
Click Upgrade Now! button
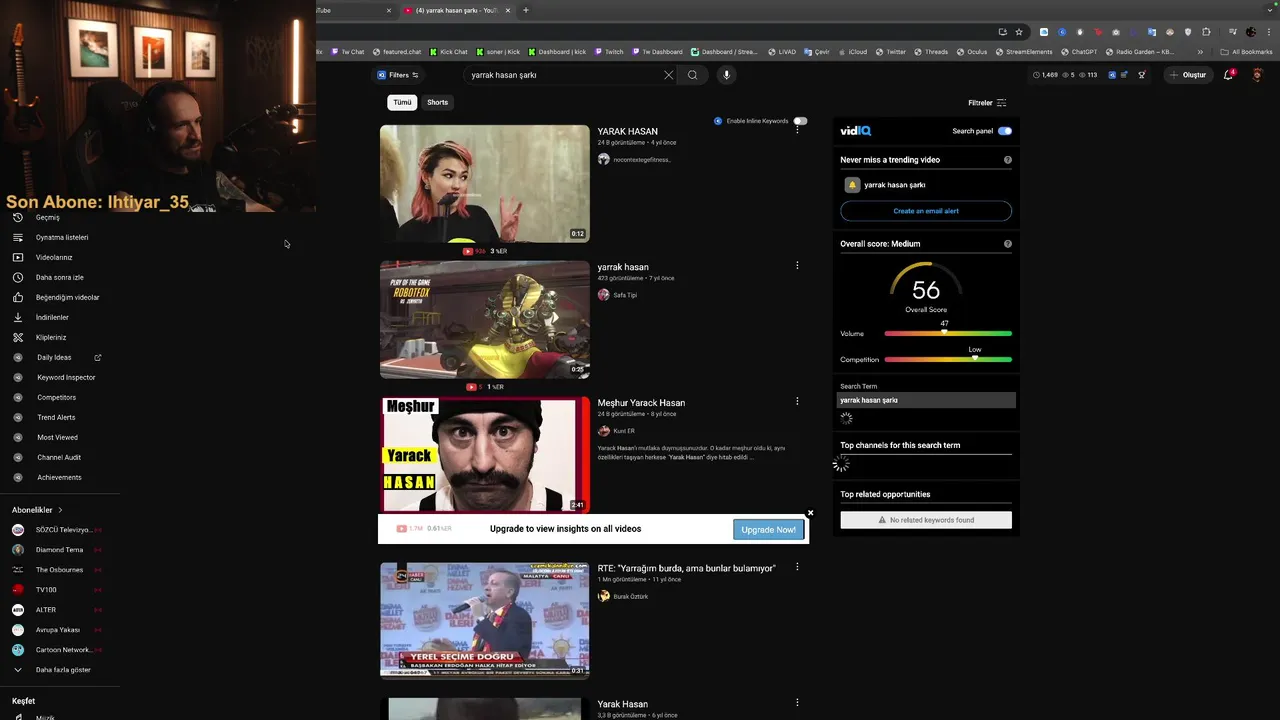[768, 530]
